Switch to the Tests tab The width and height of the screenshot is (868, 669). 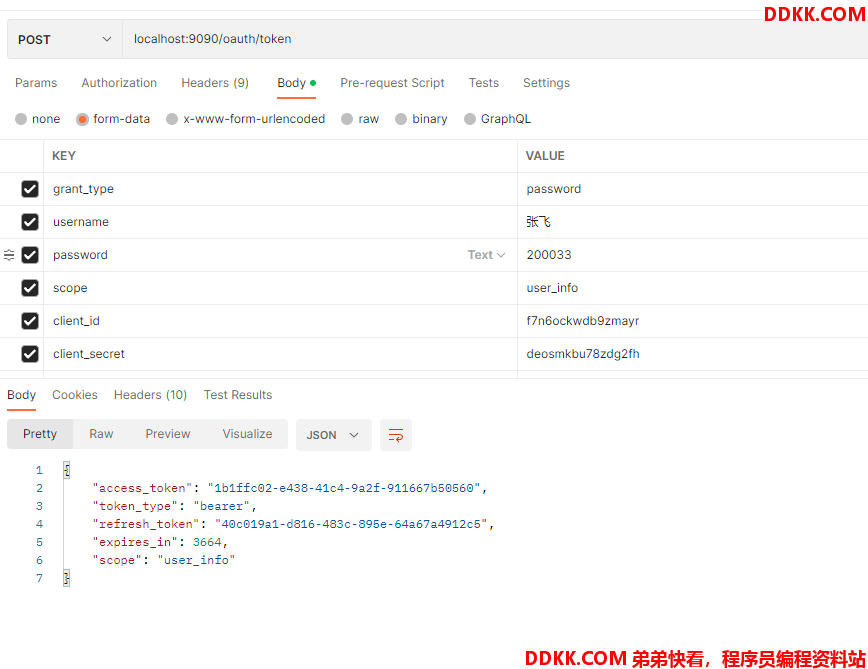click(483, 83)
